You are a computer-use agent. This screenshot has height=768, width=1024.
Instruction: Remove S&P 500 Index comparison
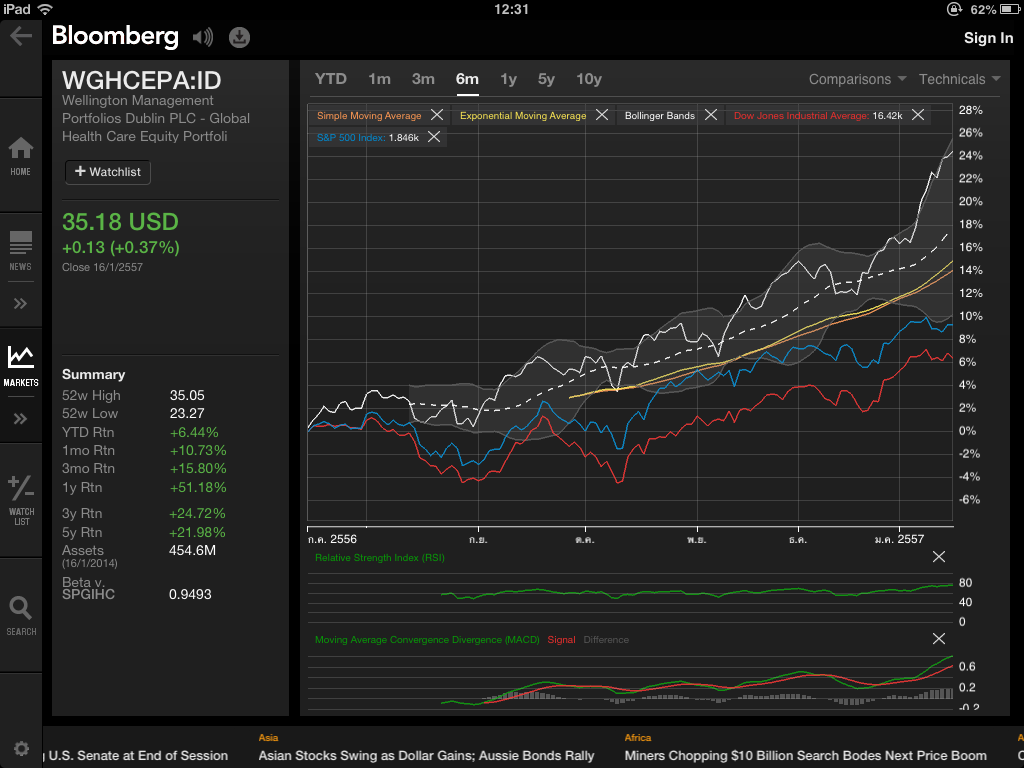(x=434, y=136)
